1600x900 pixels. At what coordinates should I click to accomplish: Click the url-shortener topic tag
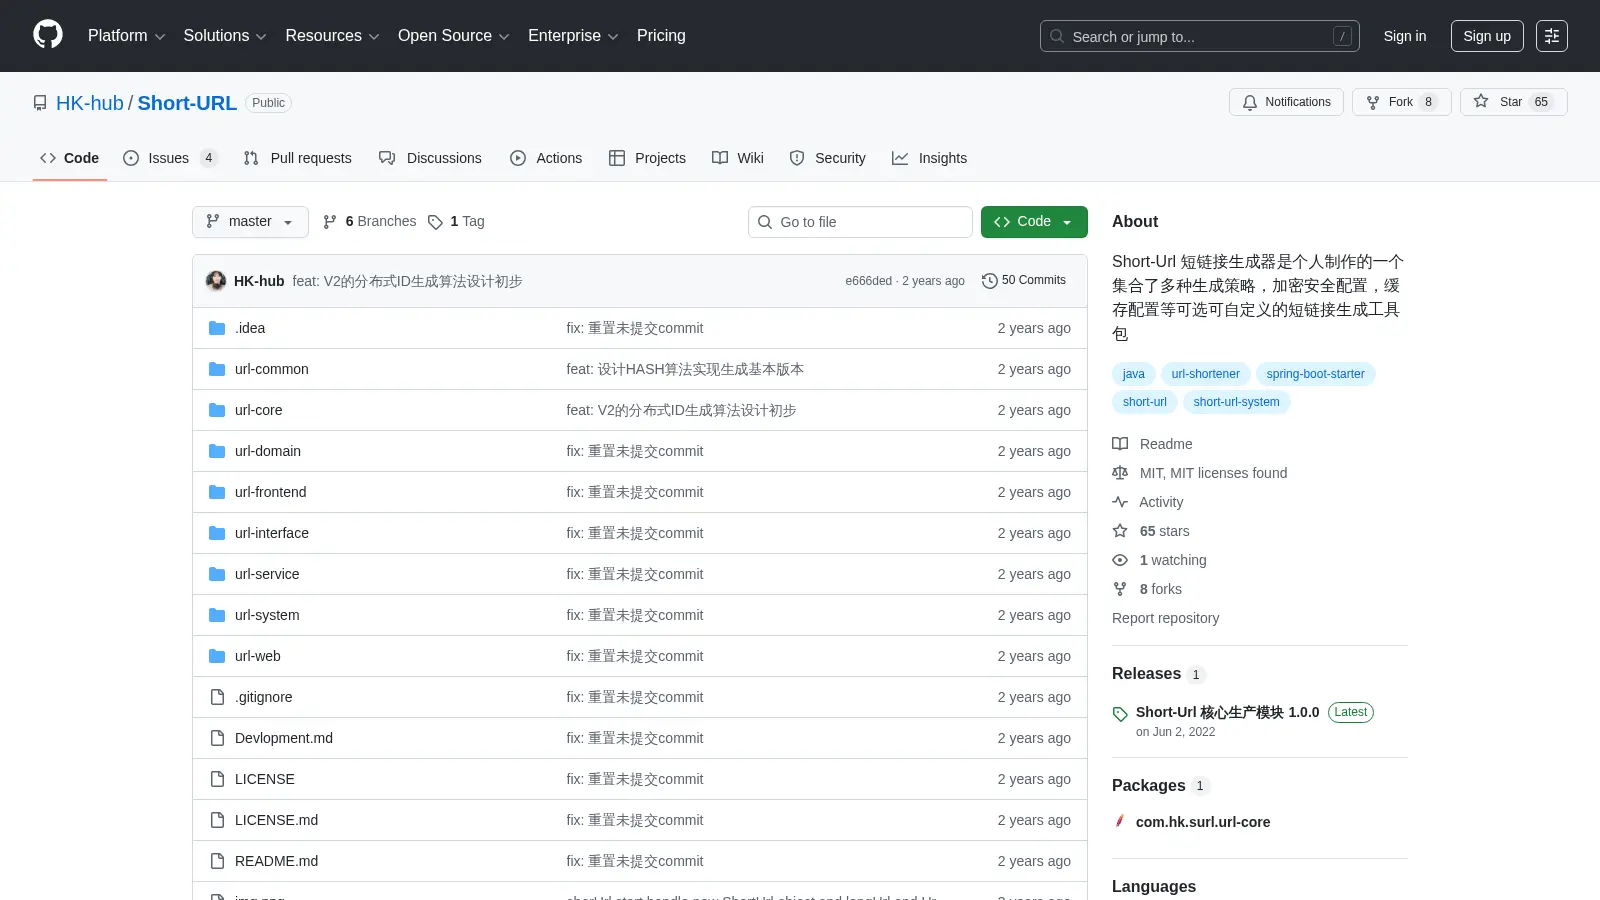click(x=1205, y=374)
